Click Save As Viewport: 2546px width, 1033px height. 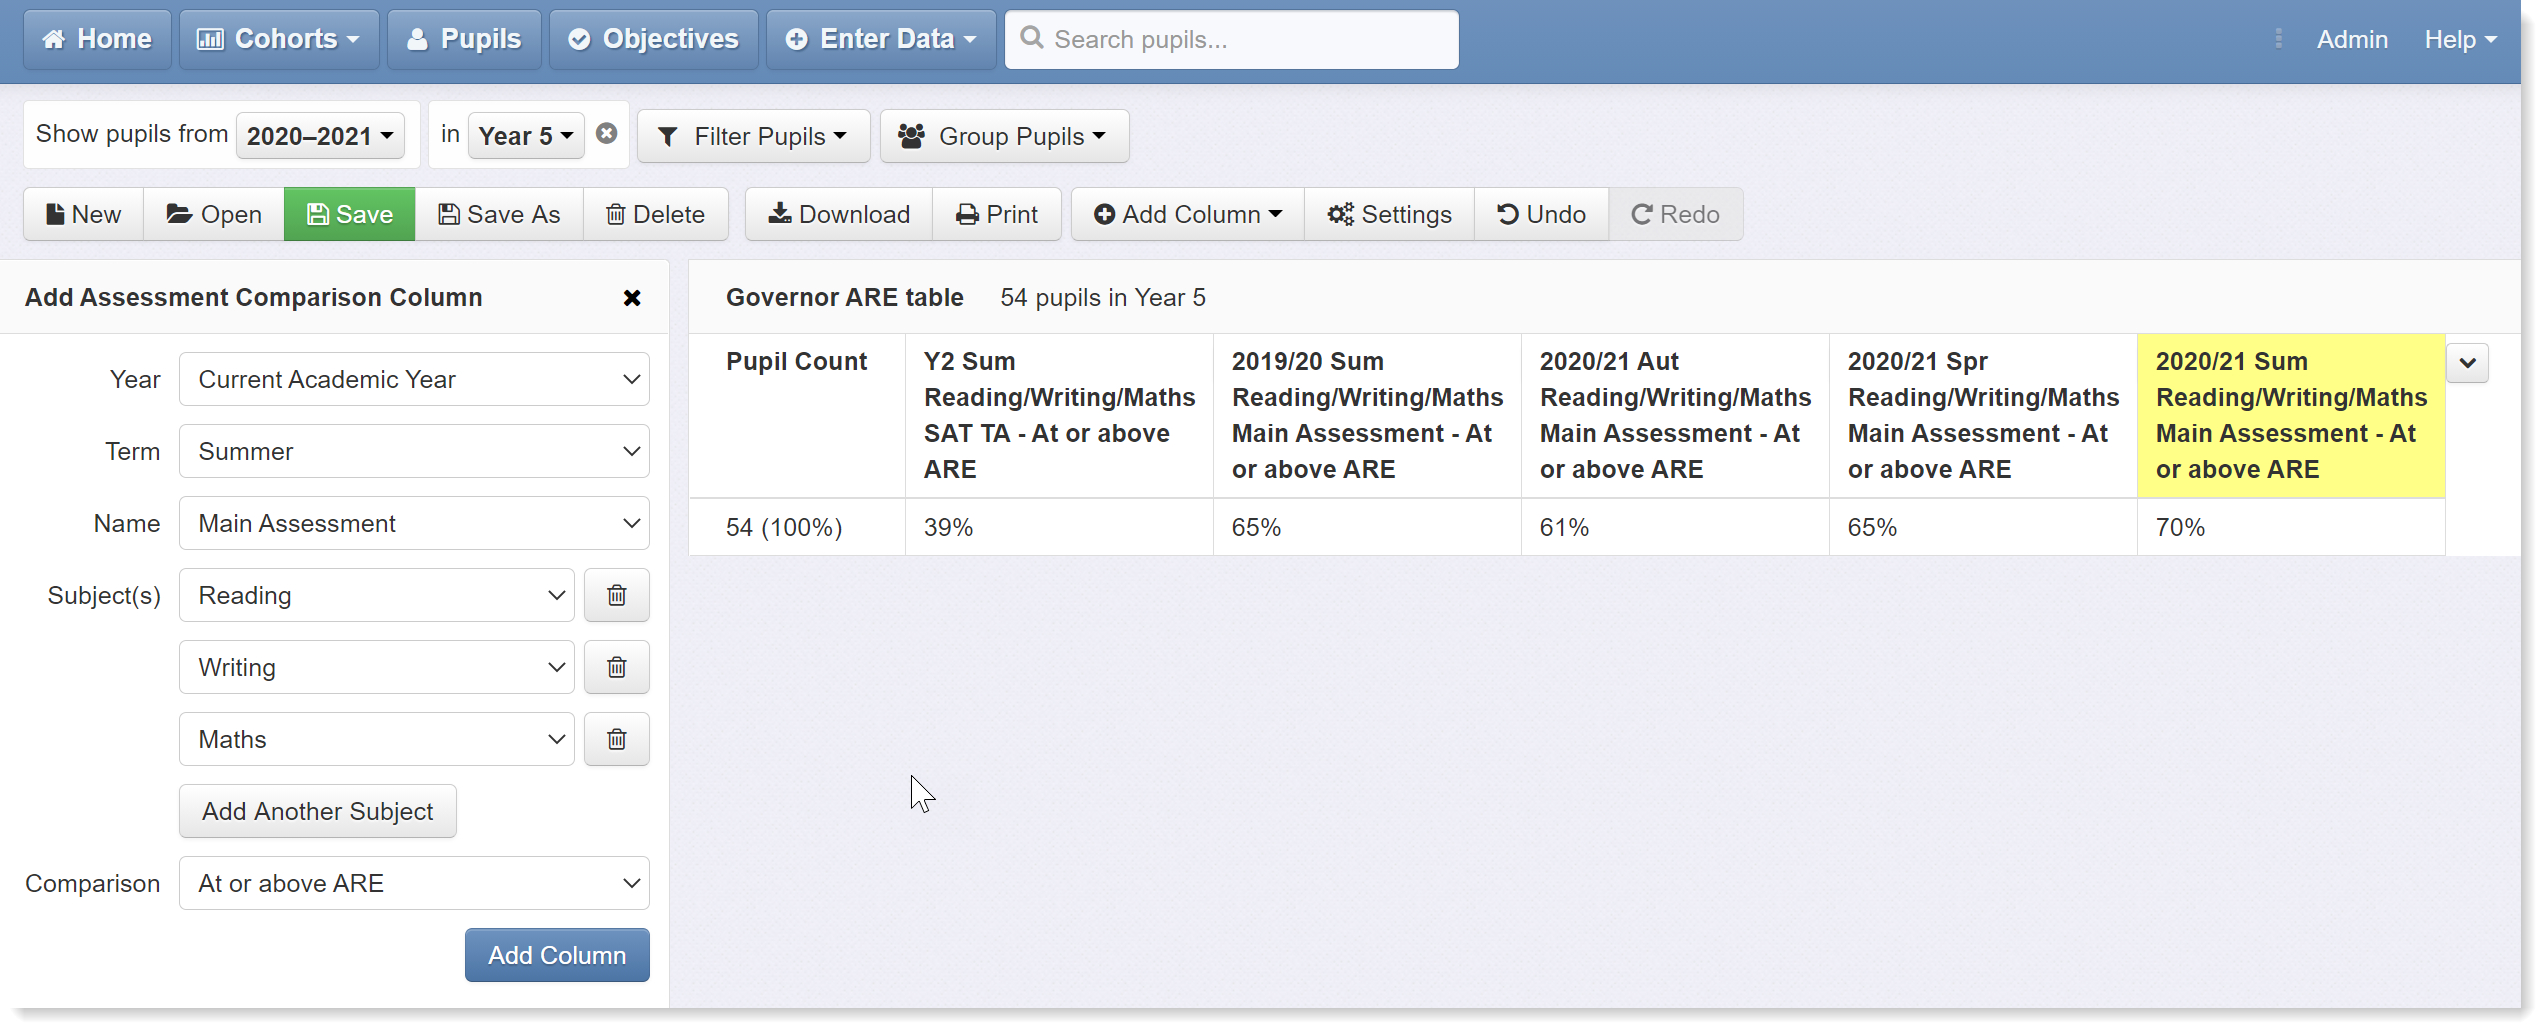coord(500,214)
